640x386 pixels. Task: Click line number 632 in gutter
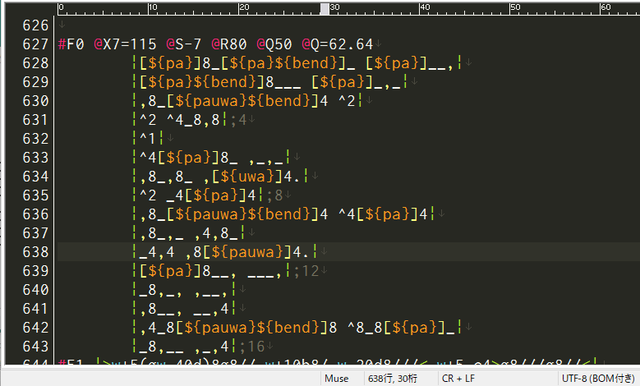tap(36, 139)
